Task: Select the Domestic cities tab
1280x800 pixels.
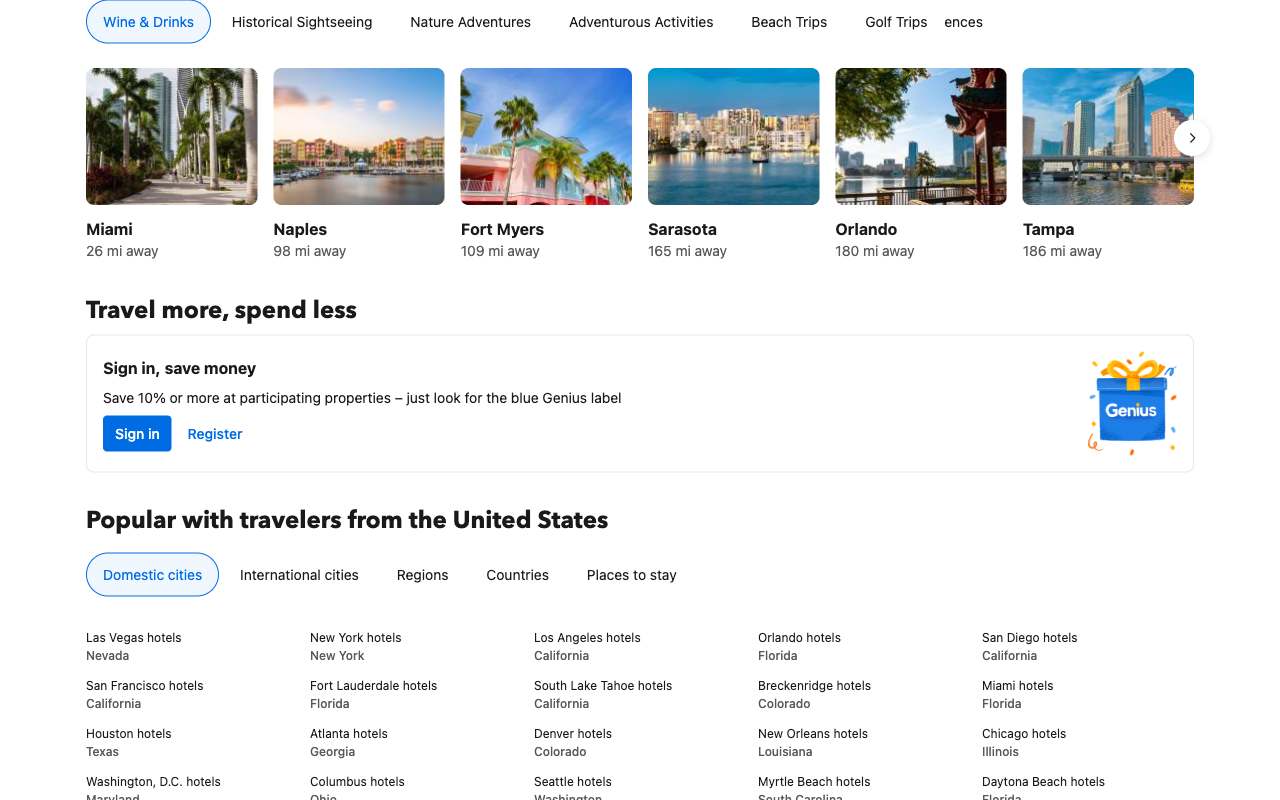Action: click(x=152, y=575)
